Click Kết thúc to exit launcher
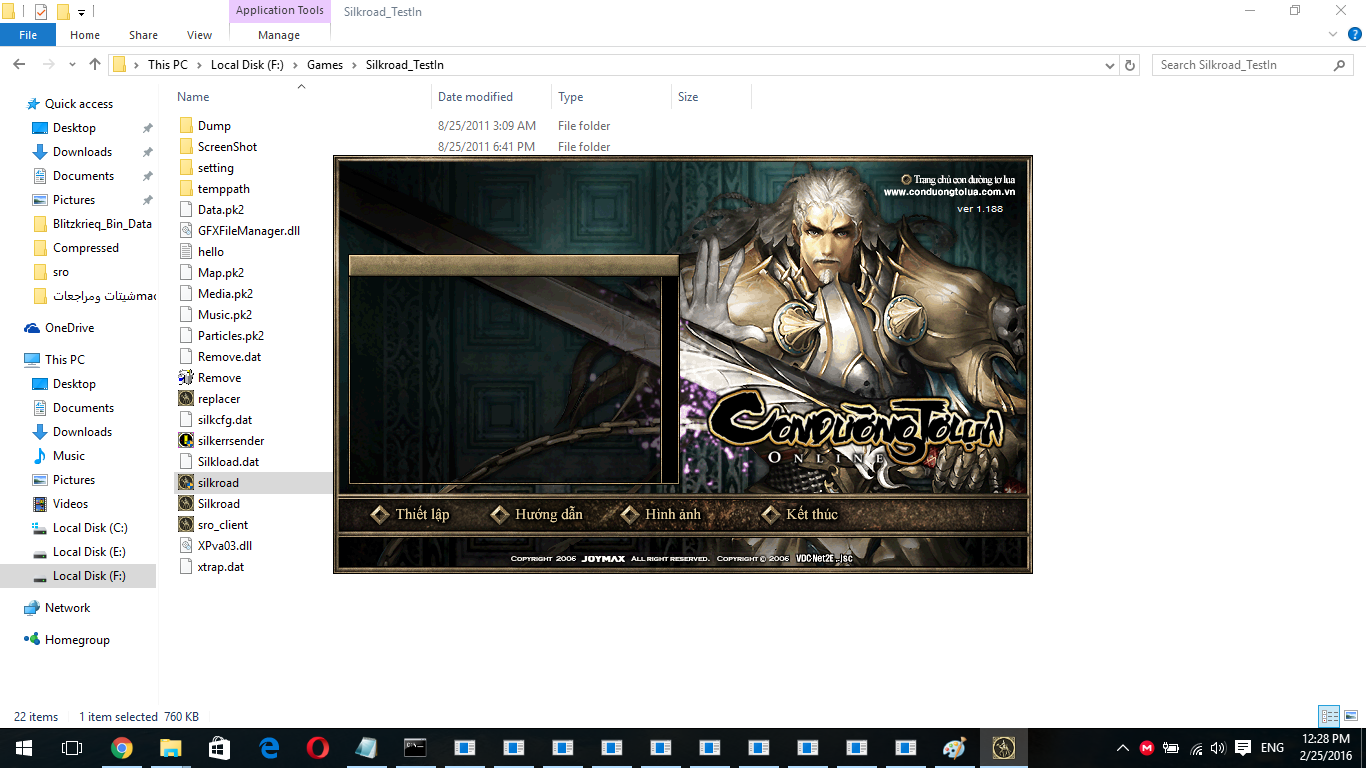This screenshot has width=1366, height=768. [800, 514]
